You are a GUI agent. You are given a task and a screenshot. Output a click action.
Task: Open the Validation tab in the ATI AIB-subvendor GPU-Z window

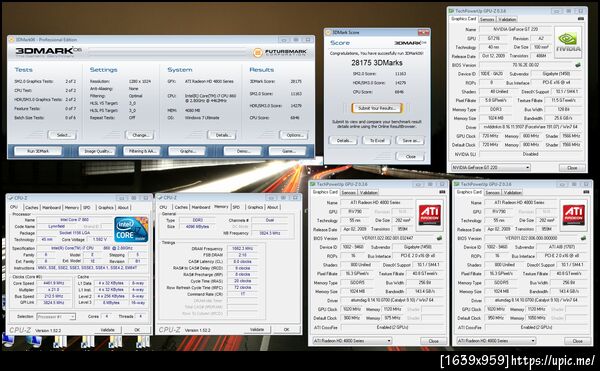click(512, 192)
